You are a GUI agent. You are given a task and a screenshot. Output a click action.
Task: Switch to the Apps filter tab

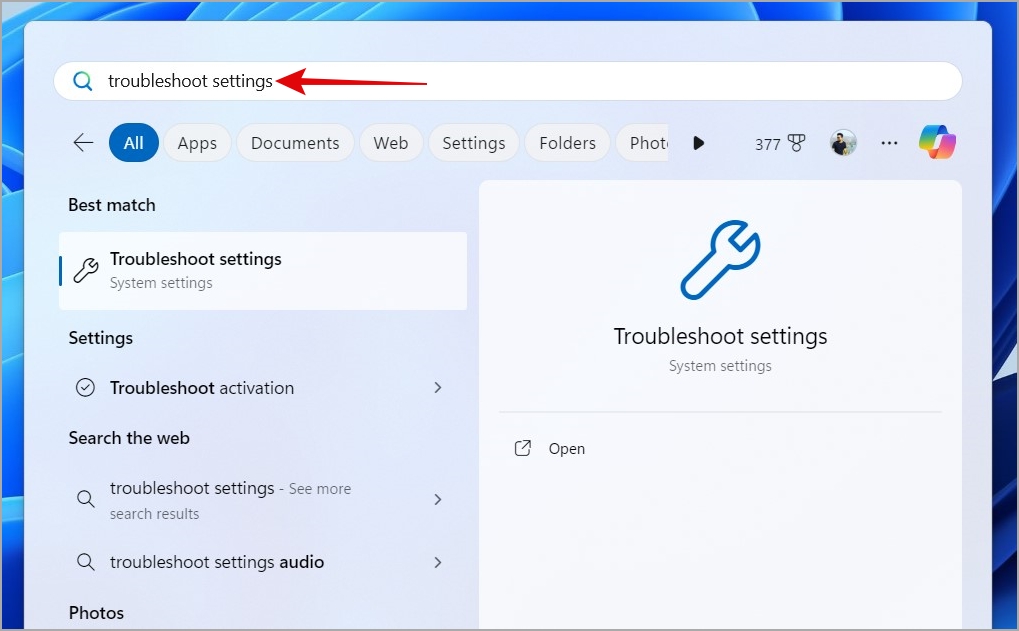197,142
